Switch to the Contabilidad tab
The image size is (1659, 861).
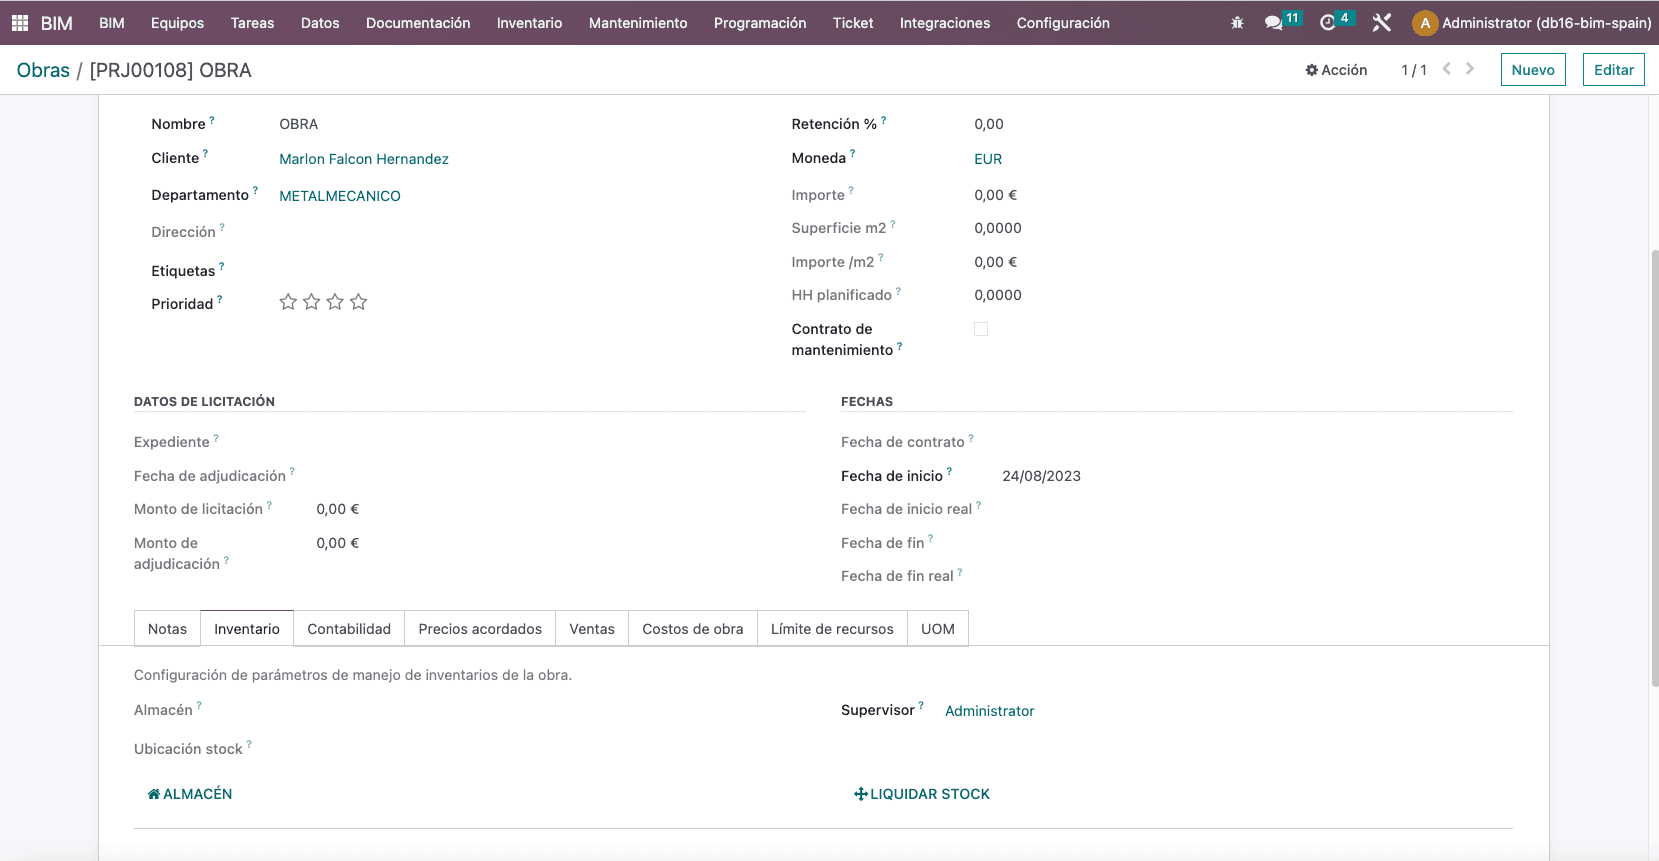[349, 629]
